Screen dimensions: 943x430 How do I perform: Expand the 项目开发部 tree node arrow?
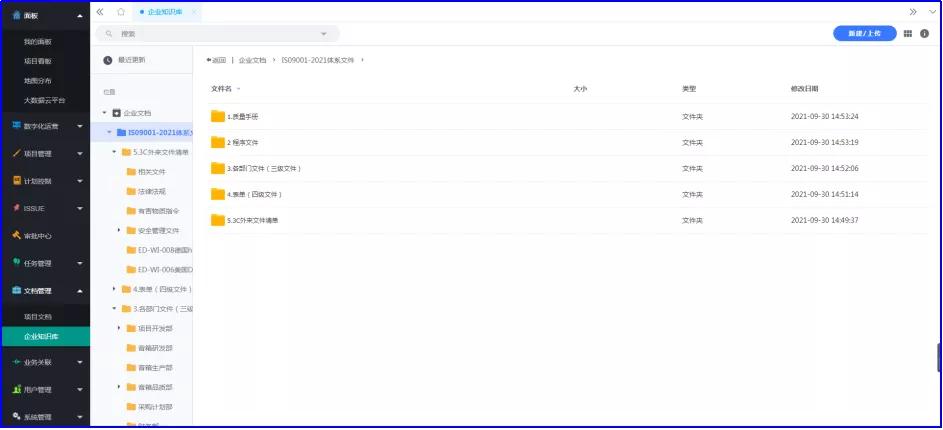pos(118,328)
